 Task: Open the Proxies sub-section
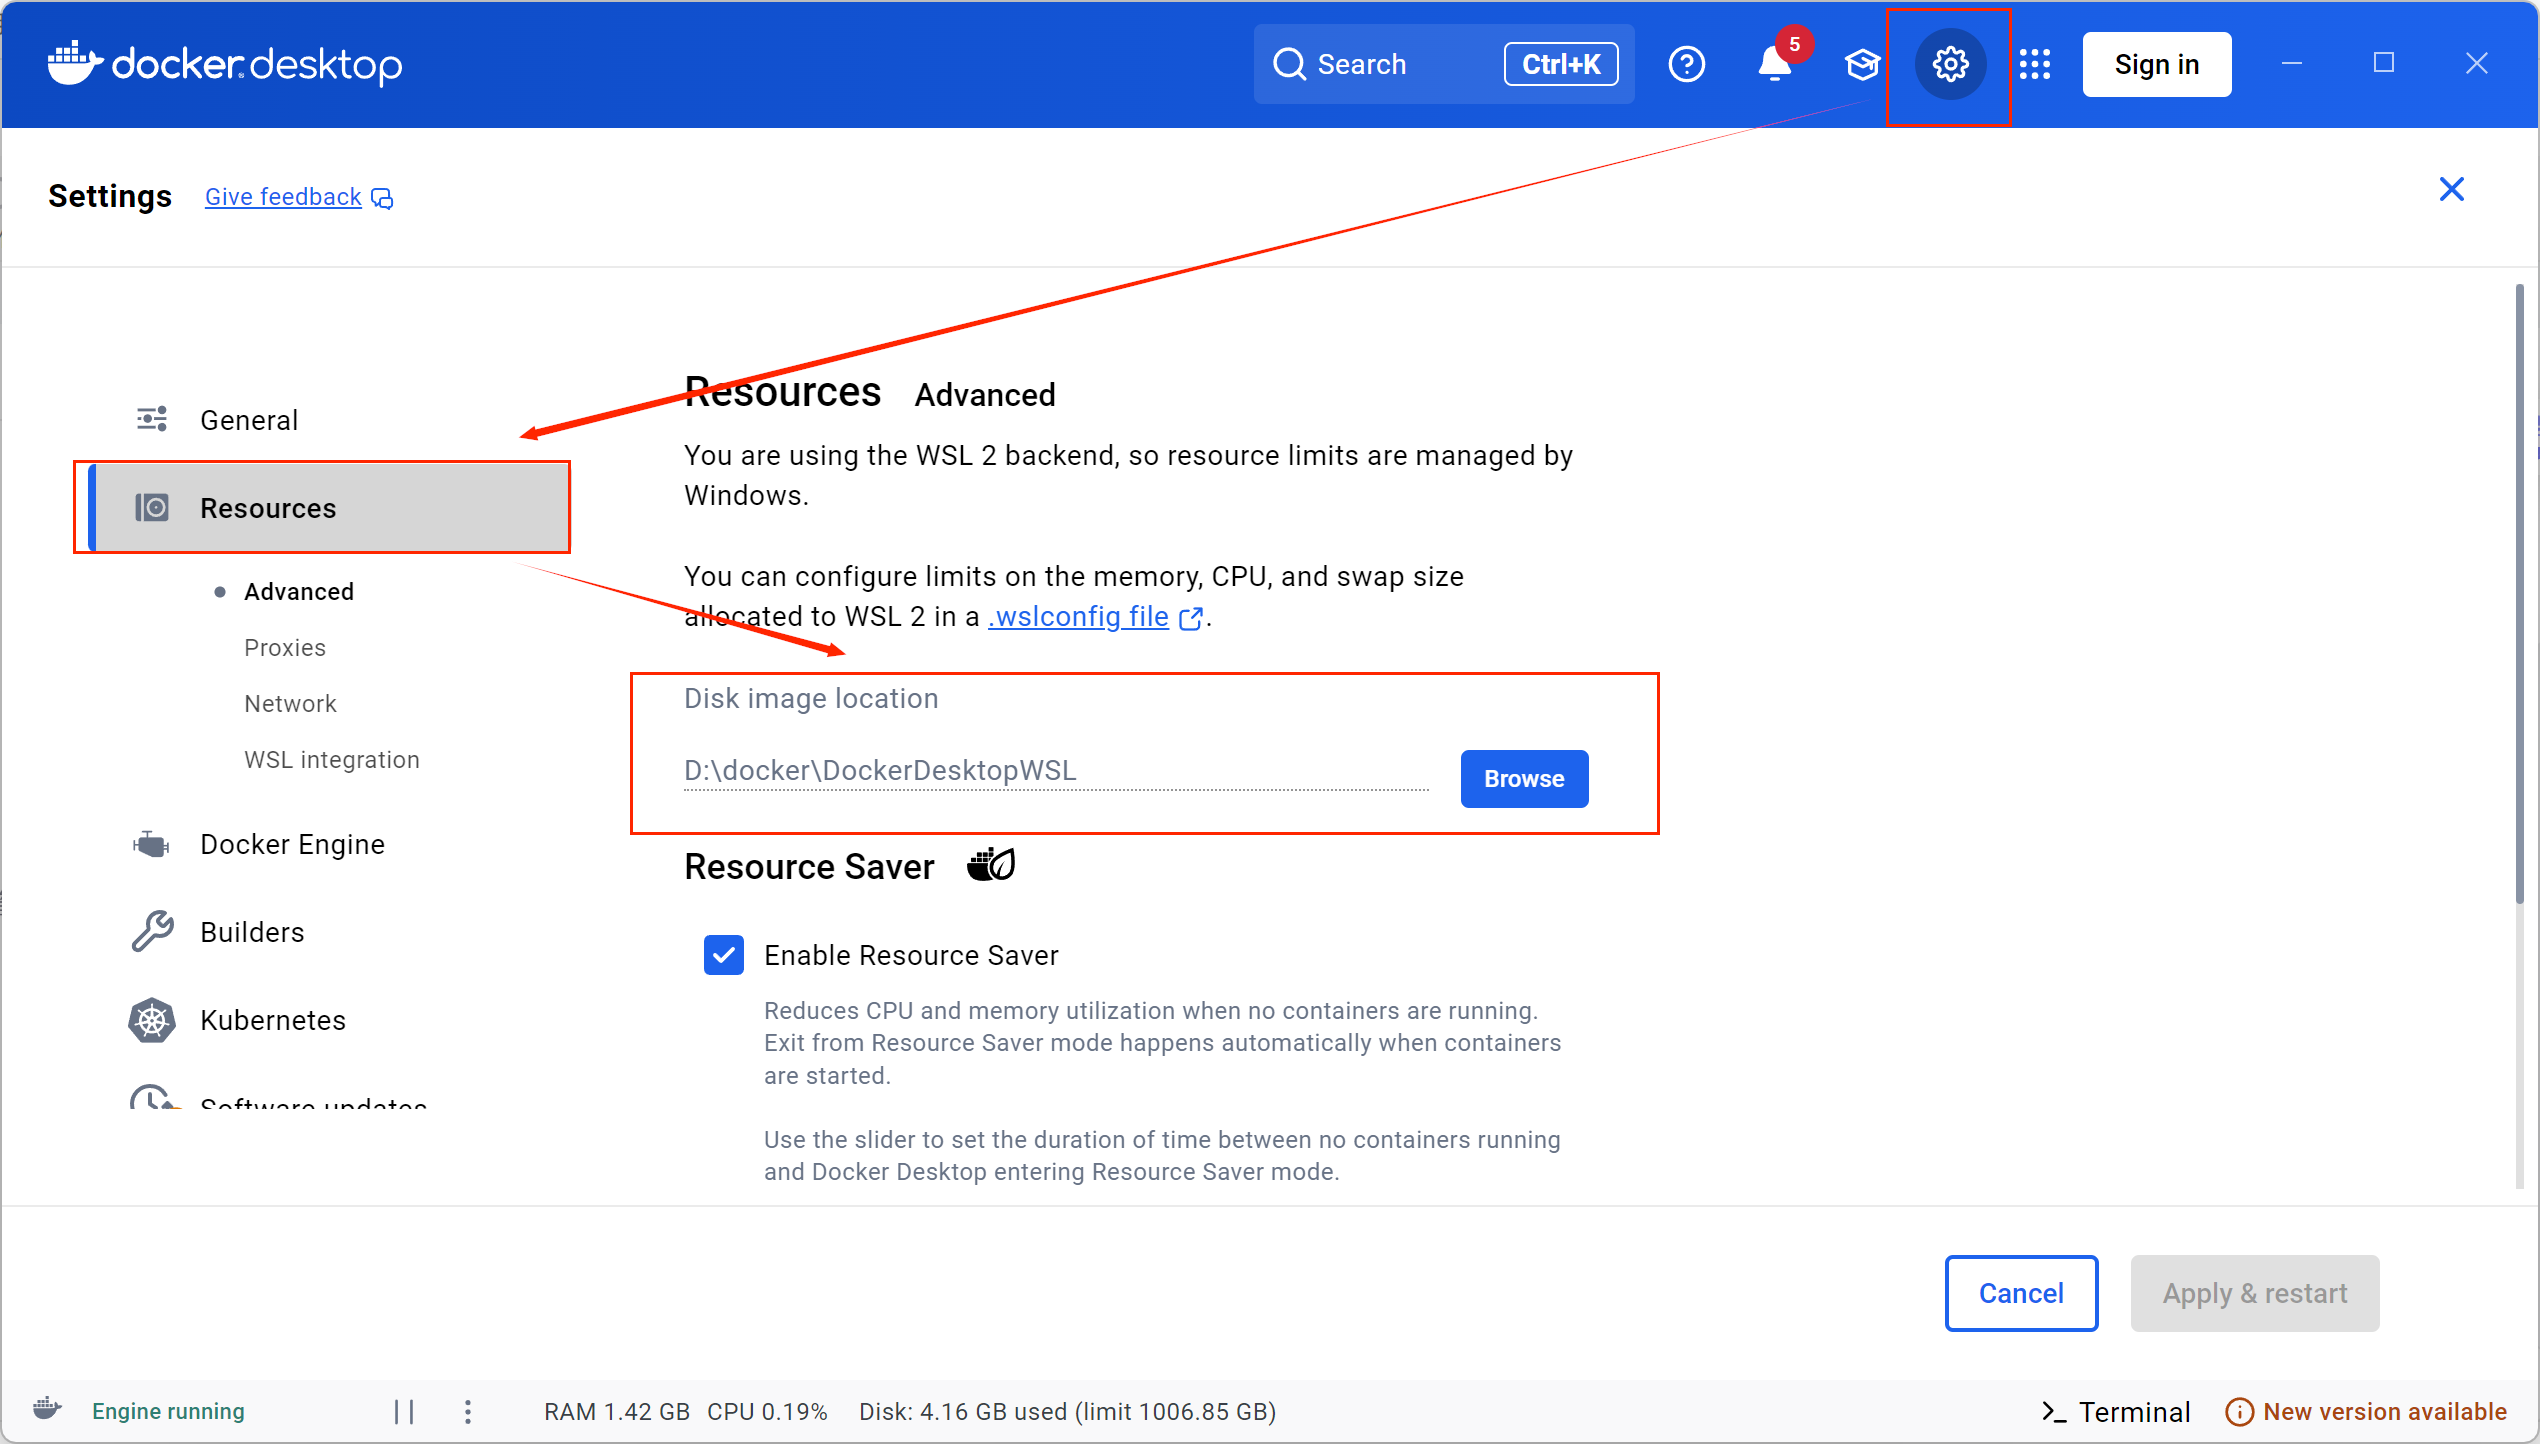[285, 648]
